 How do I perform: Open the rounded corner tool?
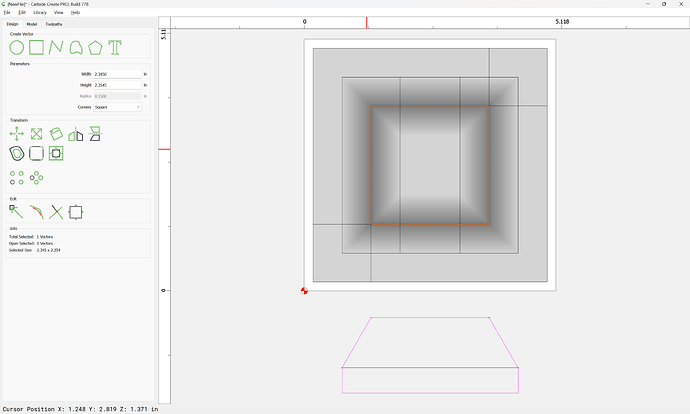click(37, 154)
